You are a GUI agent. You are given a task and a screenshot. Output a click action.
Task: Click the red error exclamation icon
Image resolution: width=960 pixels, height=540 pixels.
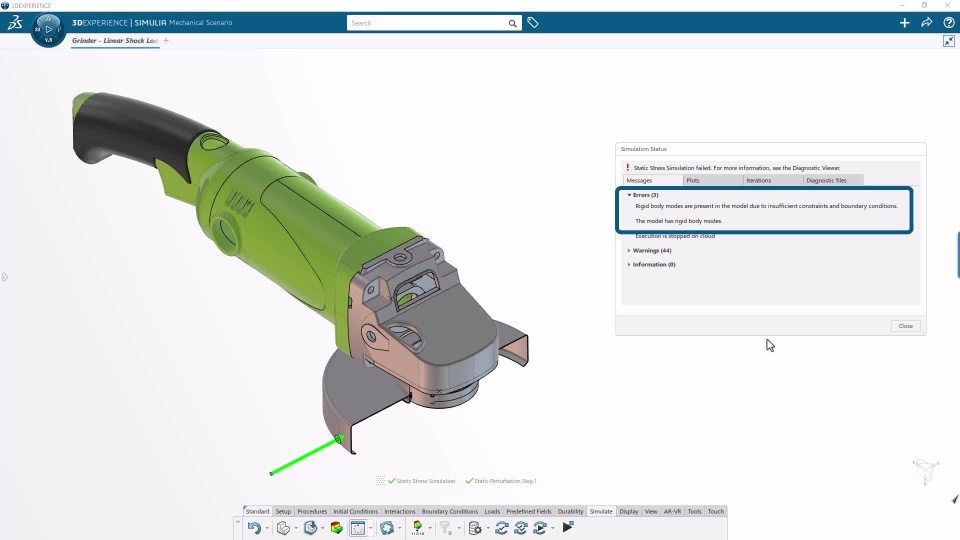click(628, 167)
